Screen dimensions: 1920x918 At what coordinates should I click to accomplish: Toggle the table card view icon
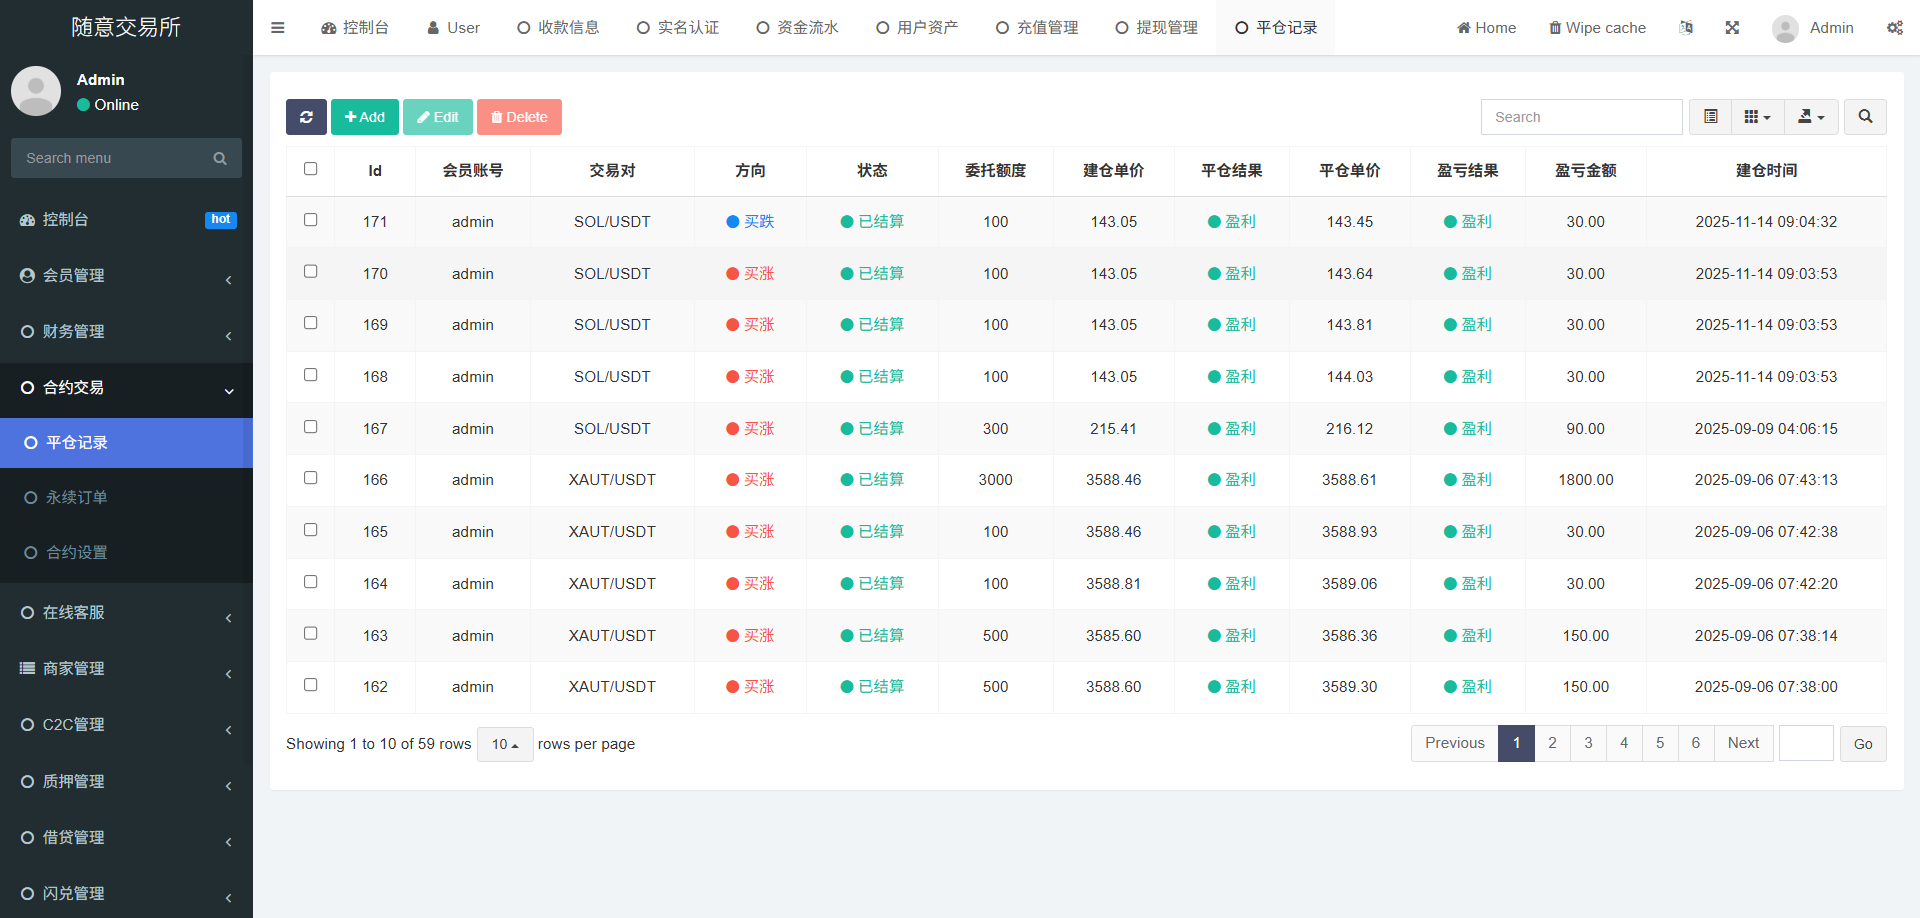click(x=1710, y=117)
